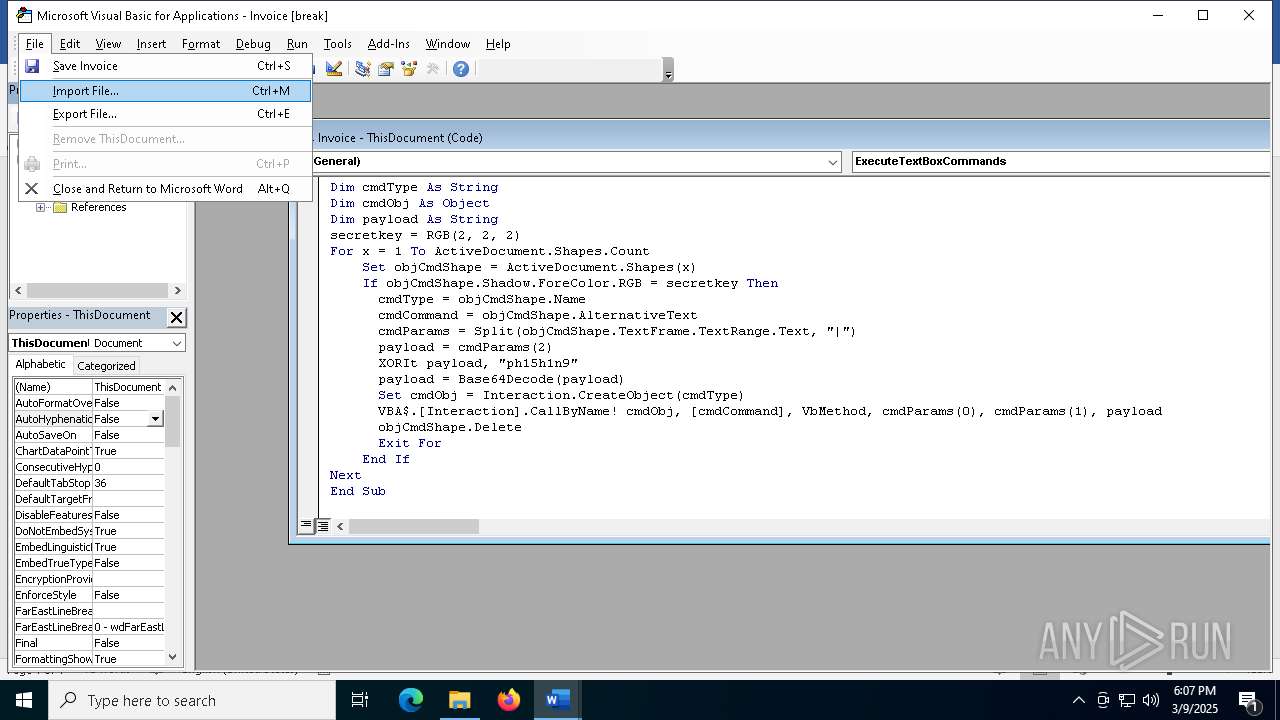1280x720 pixels.
Task: Switch code window to Full Module View
Action: tap(323, 526)
